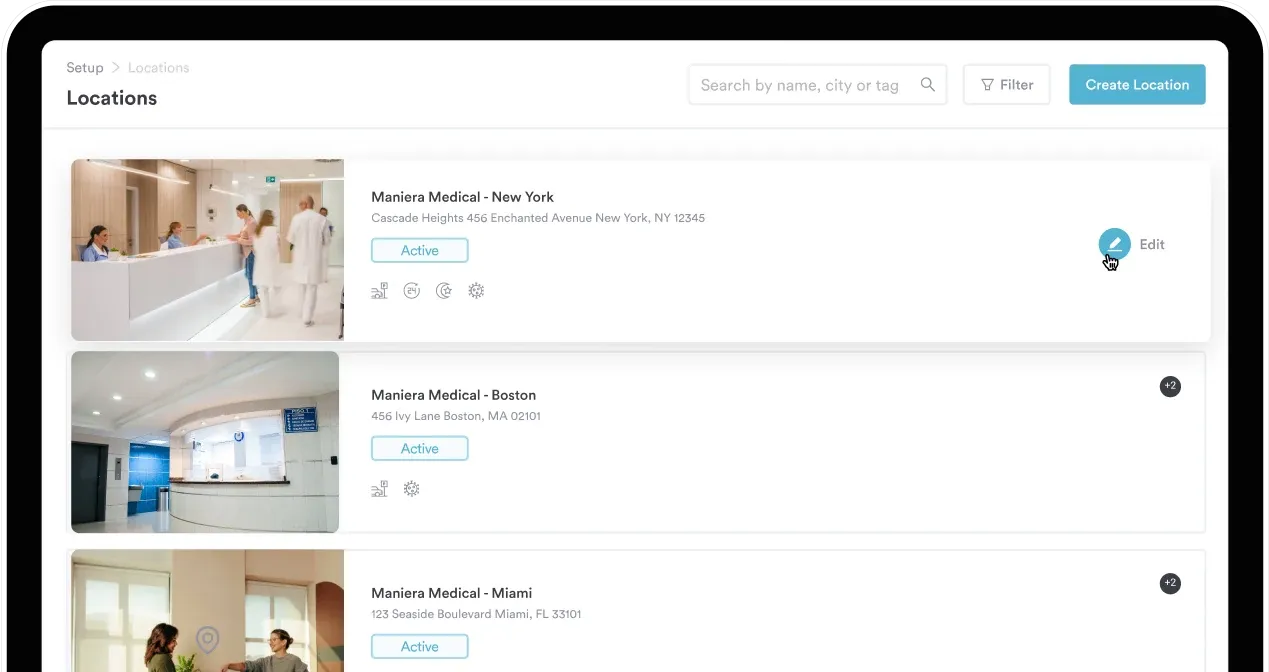Image resolution: width=1269 pixels, height=672 pixels.
Task: Expand the +2 badge on Boston row
Action: click(1170, 386)
